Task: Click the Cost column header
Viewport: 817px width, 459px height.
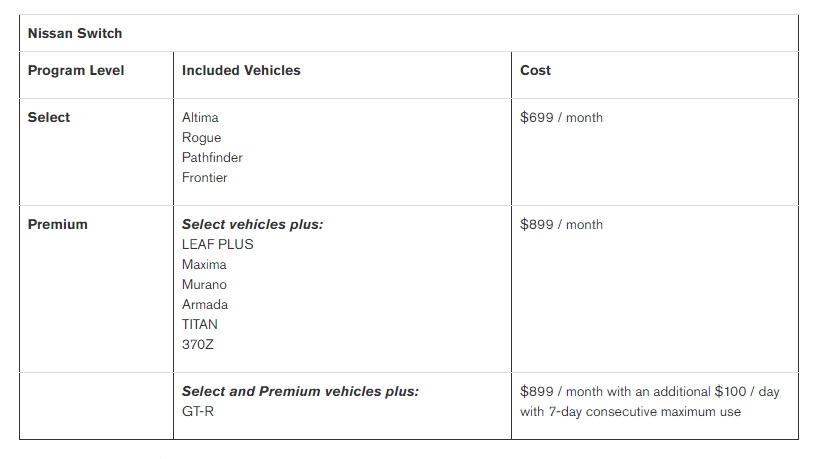Action: coord(535,70)
